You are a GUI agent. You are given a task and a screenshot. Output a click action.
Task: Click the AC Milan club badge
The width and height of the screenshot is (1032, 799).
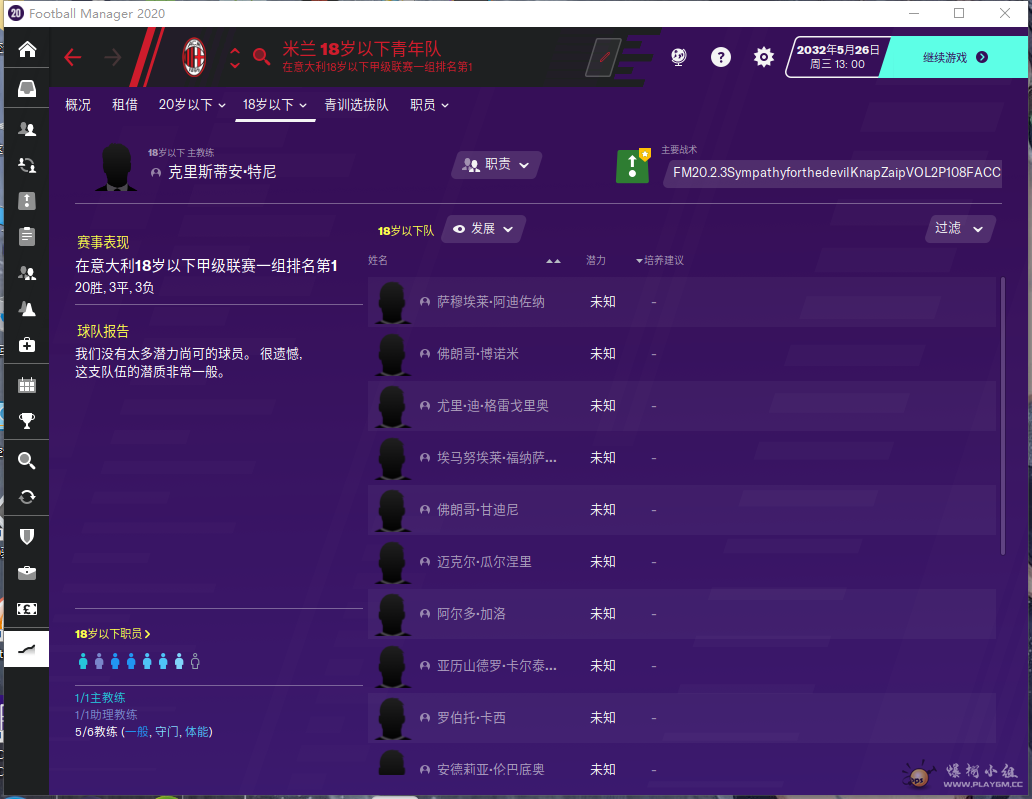pyautogui.click(x=194, y=57)
